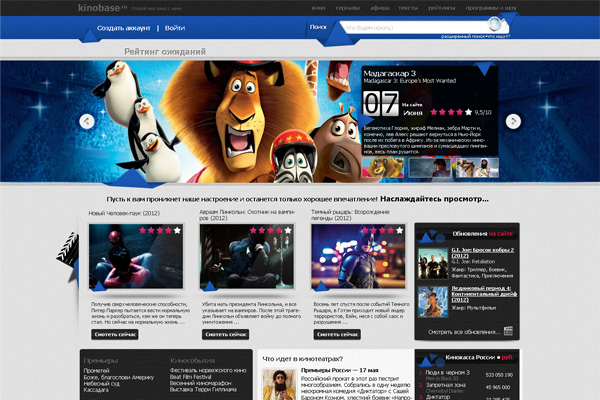This screenshot has height=400, width=600.
Task: Open Beat Film Festival event
Action: tap(191, 377)
